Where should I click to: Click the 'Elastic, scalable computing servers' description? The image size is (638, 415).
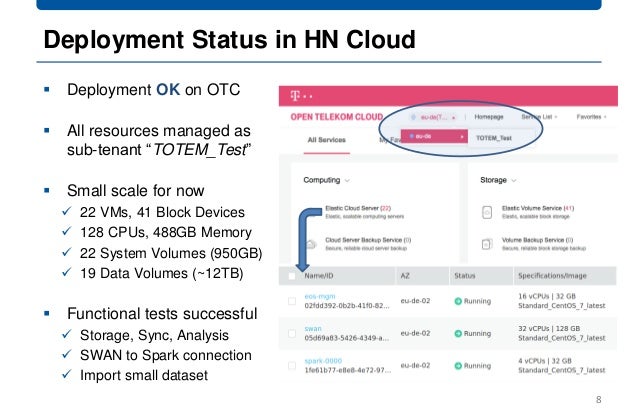click(365, 216)
